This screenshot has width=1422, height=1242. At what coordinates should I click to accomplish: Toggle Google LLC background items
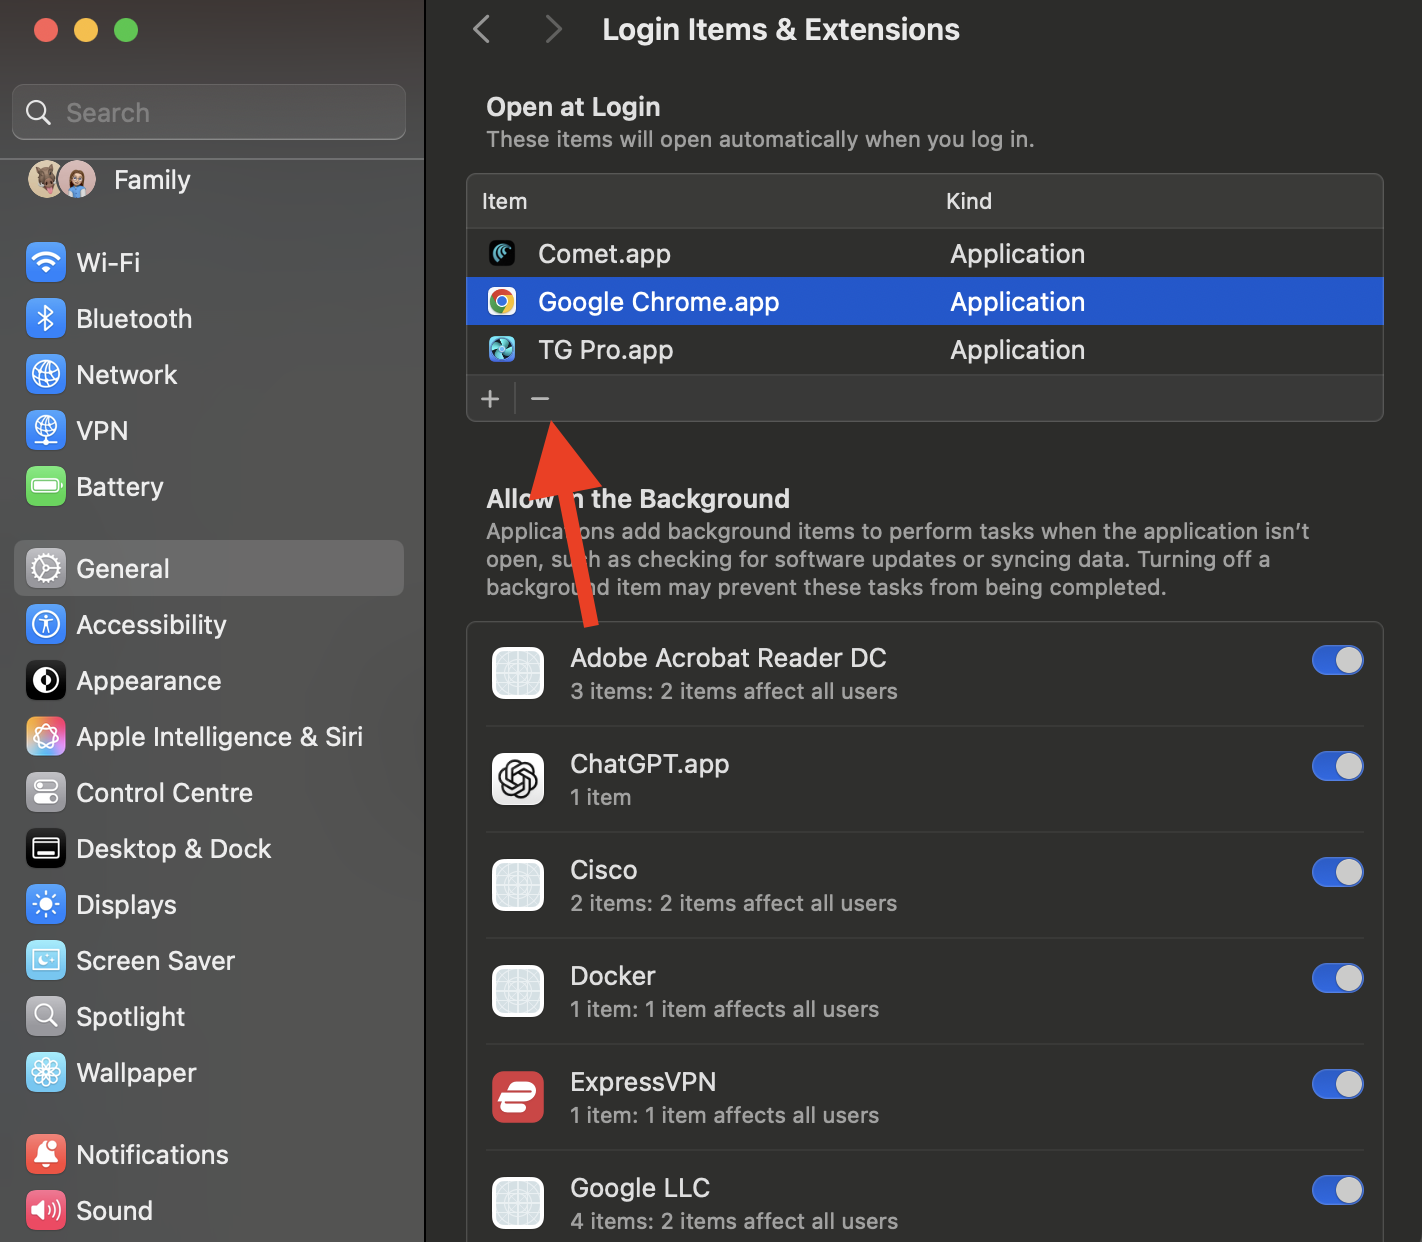tap(1338, 1190)
